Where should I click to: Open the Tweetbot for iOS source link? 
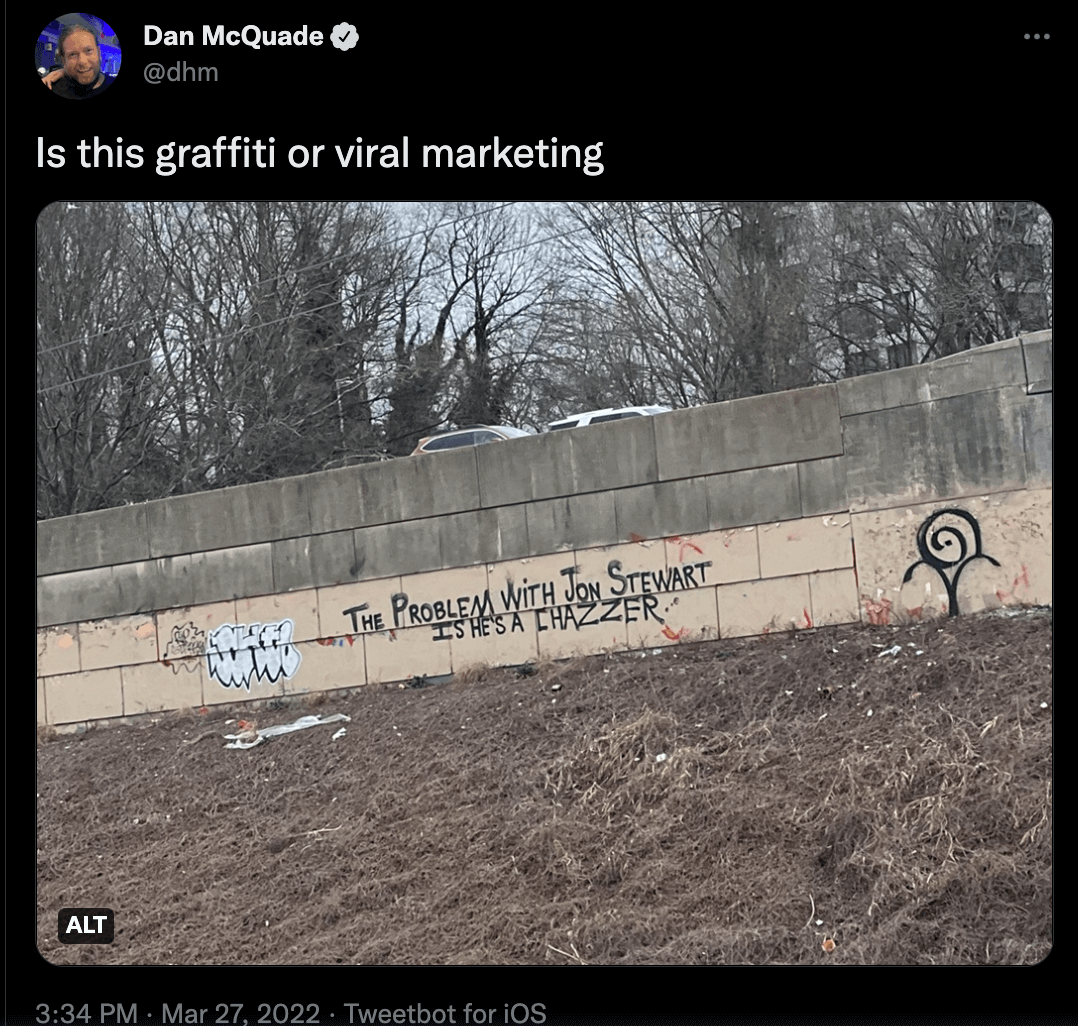click(445, 1012)
